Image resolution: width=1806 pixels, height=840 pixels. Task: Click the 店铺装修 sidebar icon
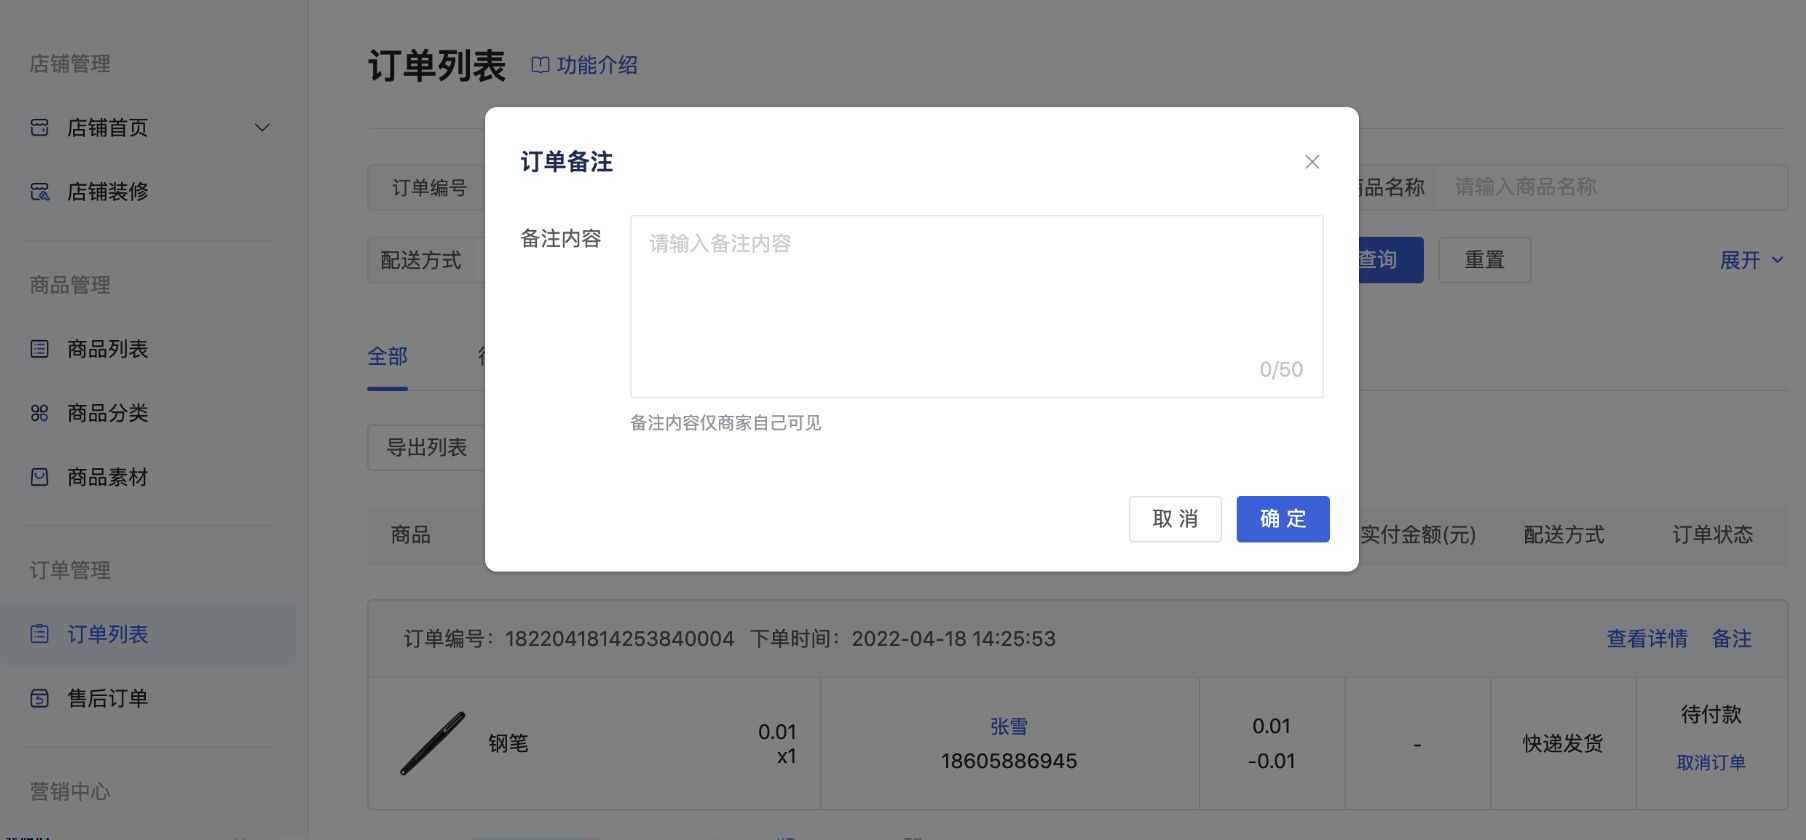tap(40, 192)
